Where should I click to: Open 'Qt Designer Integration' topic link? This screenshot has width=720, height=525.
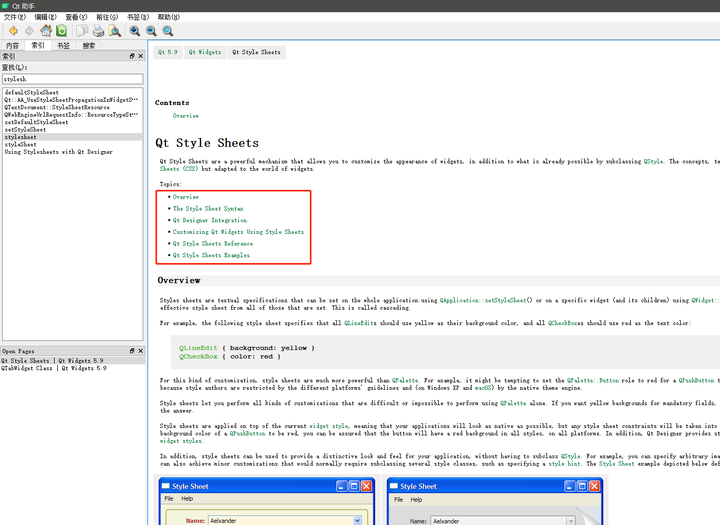pyautogui.click(x=209, y=220)
